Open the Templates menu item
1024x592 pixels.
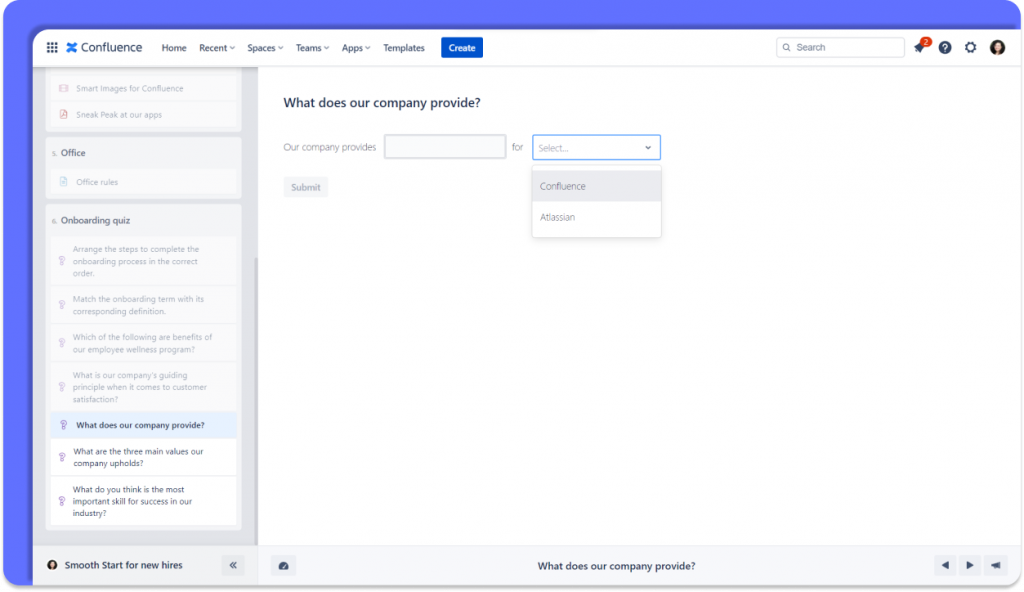(404, 48)
